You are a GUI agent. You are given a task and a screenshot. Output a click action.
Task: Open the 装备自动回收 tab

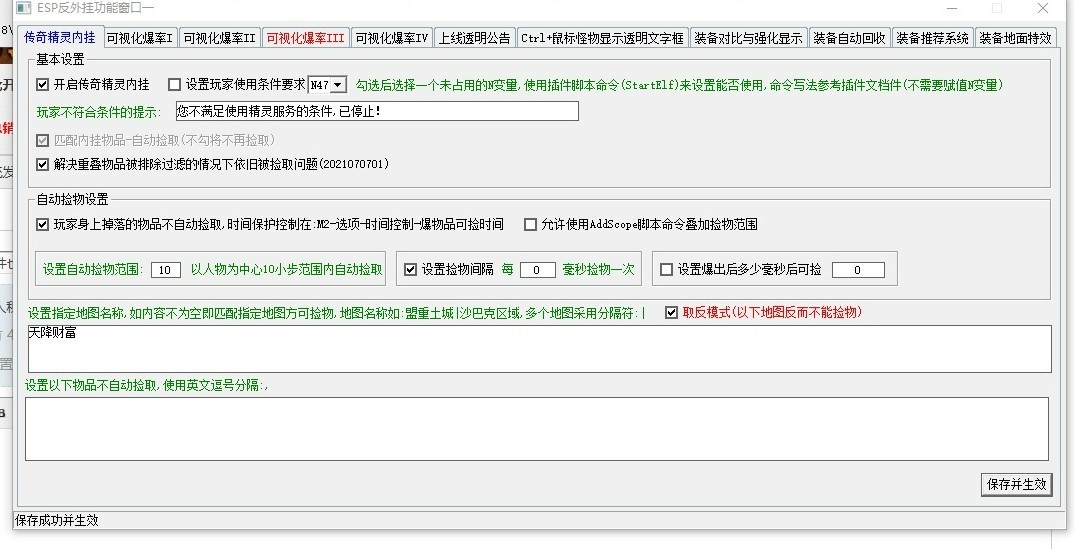[x=849, y=39]
